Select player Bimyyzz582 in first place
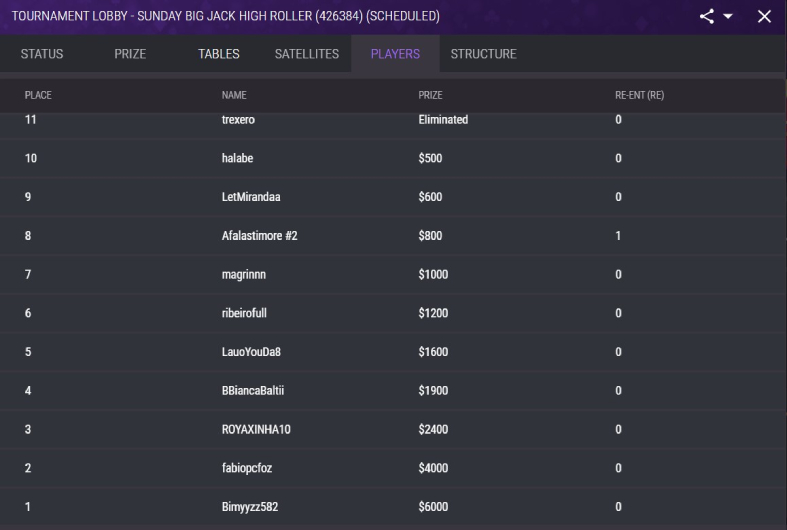Screen dimensions: 787x530 (x=393, y=507)
